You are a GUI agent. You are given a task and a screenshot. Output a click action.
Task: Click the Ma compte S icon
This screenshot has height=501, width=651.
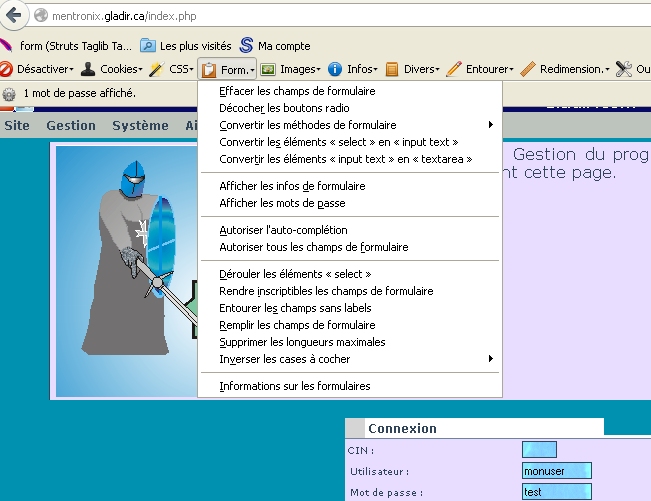pos(246,45)
